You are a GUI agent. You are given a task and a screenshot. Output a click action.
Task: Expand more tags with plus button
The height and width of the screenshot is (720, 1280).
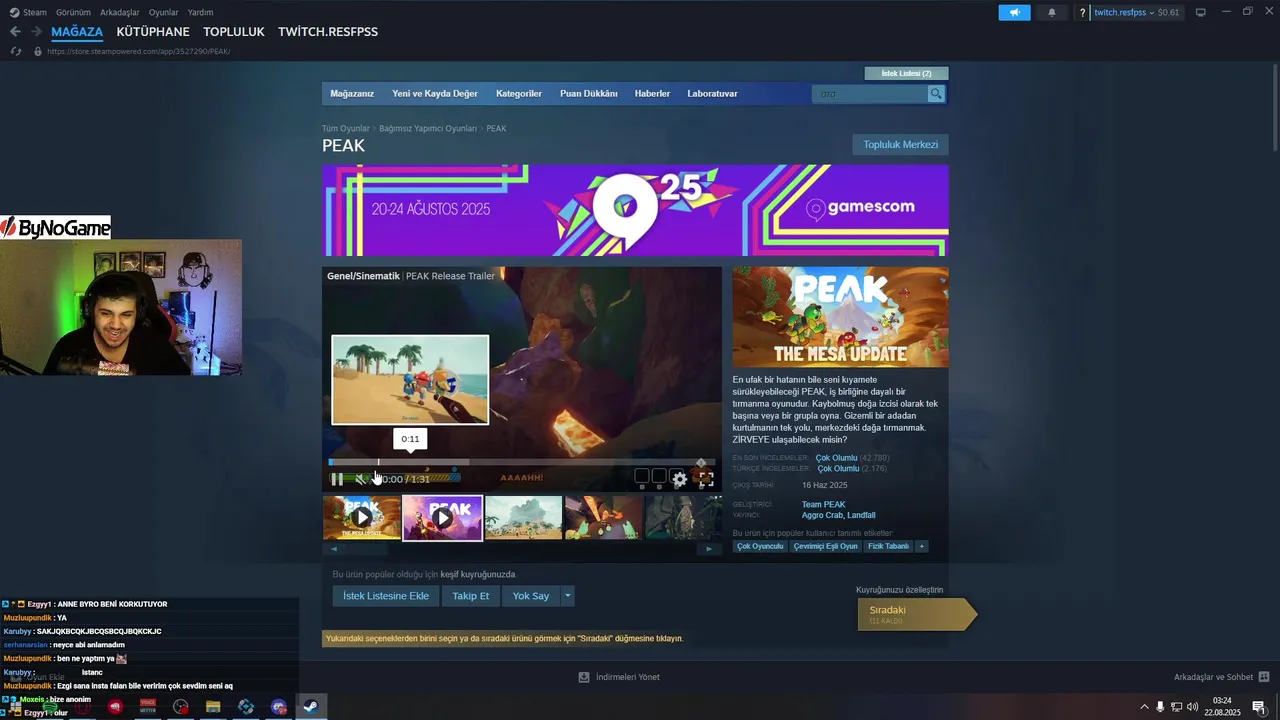(x=922, y=547)
